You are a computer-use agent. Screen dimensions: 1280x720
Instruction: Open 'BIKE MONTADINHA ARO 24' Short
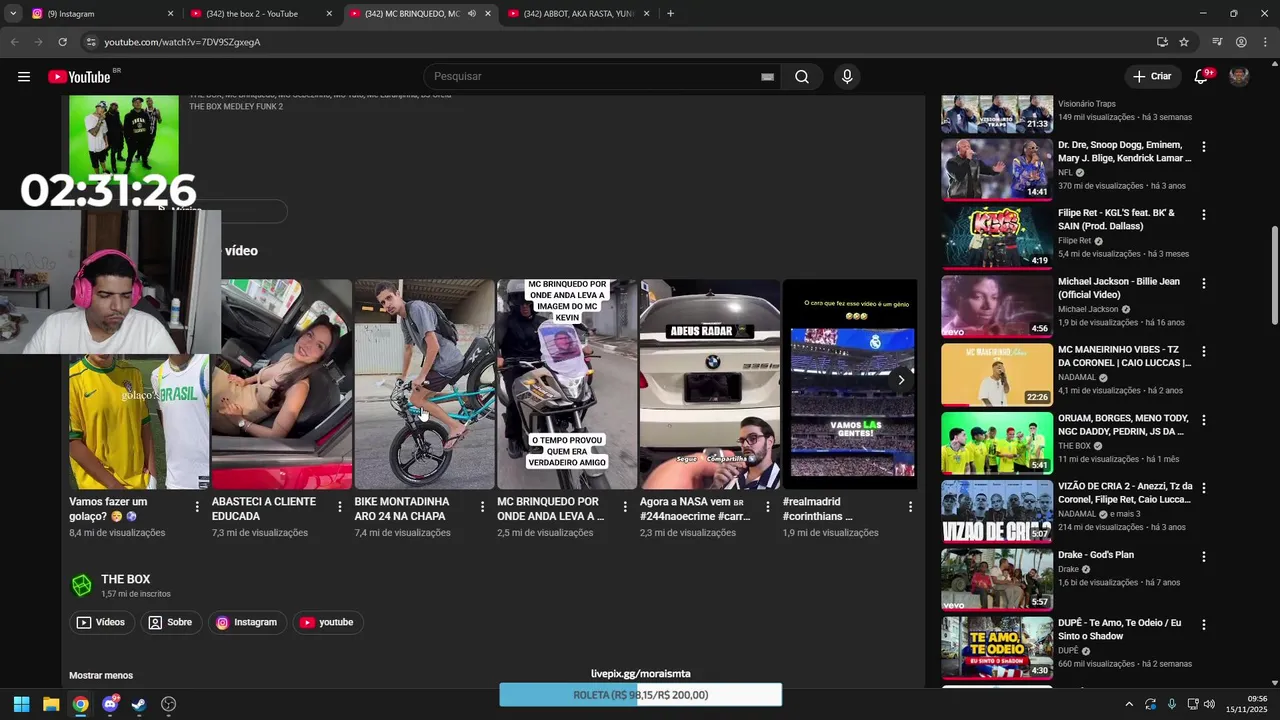(424, 384)
